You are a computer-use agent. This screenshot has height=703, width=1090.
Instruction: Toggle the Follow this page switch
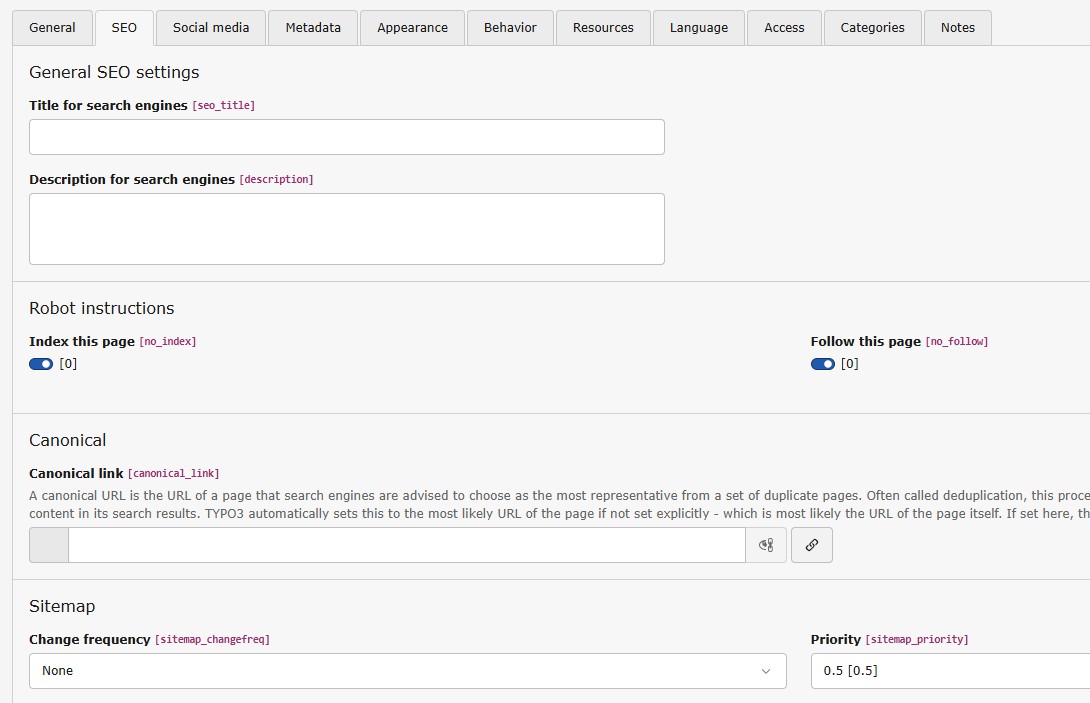point(823,364)
